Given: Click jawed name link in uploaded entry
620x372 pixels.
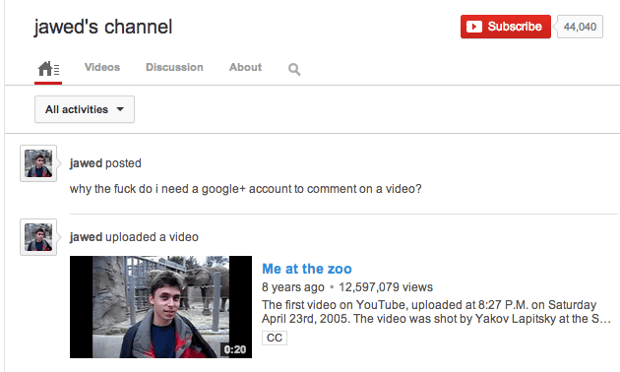Looking at the screenshot, I should pyautogui.click(x=86, y=237).
